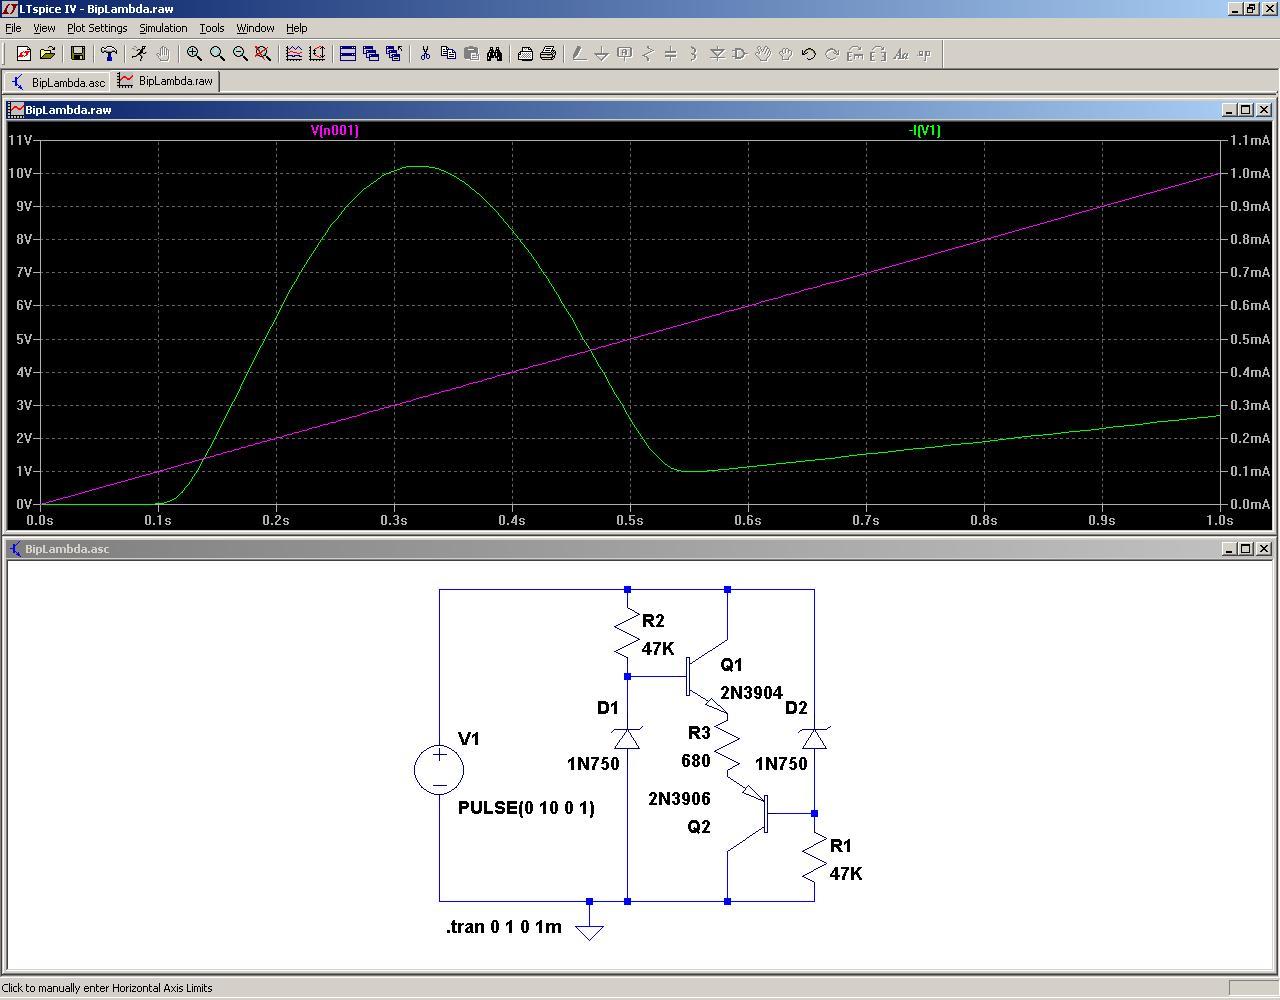Click the 1.0mA right axis label
The image size is (1280, 1000).
(1251, 173)
